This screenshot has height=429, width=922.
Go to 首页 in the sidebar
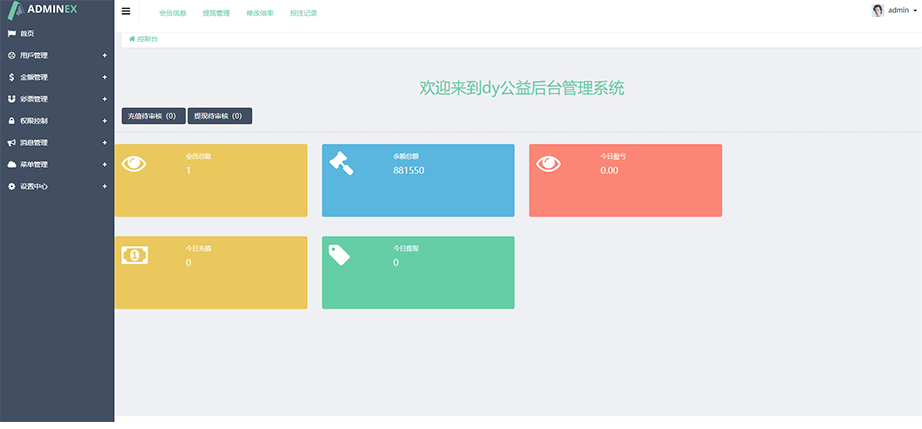[27, 33]
